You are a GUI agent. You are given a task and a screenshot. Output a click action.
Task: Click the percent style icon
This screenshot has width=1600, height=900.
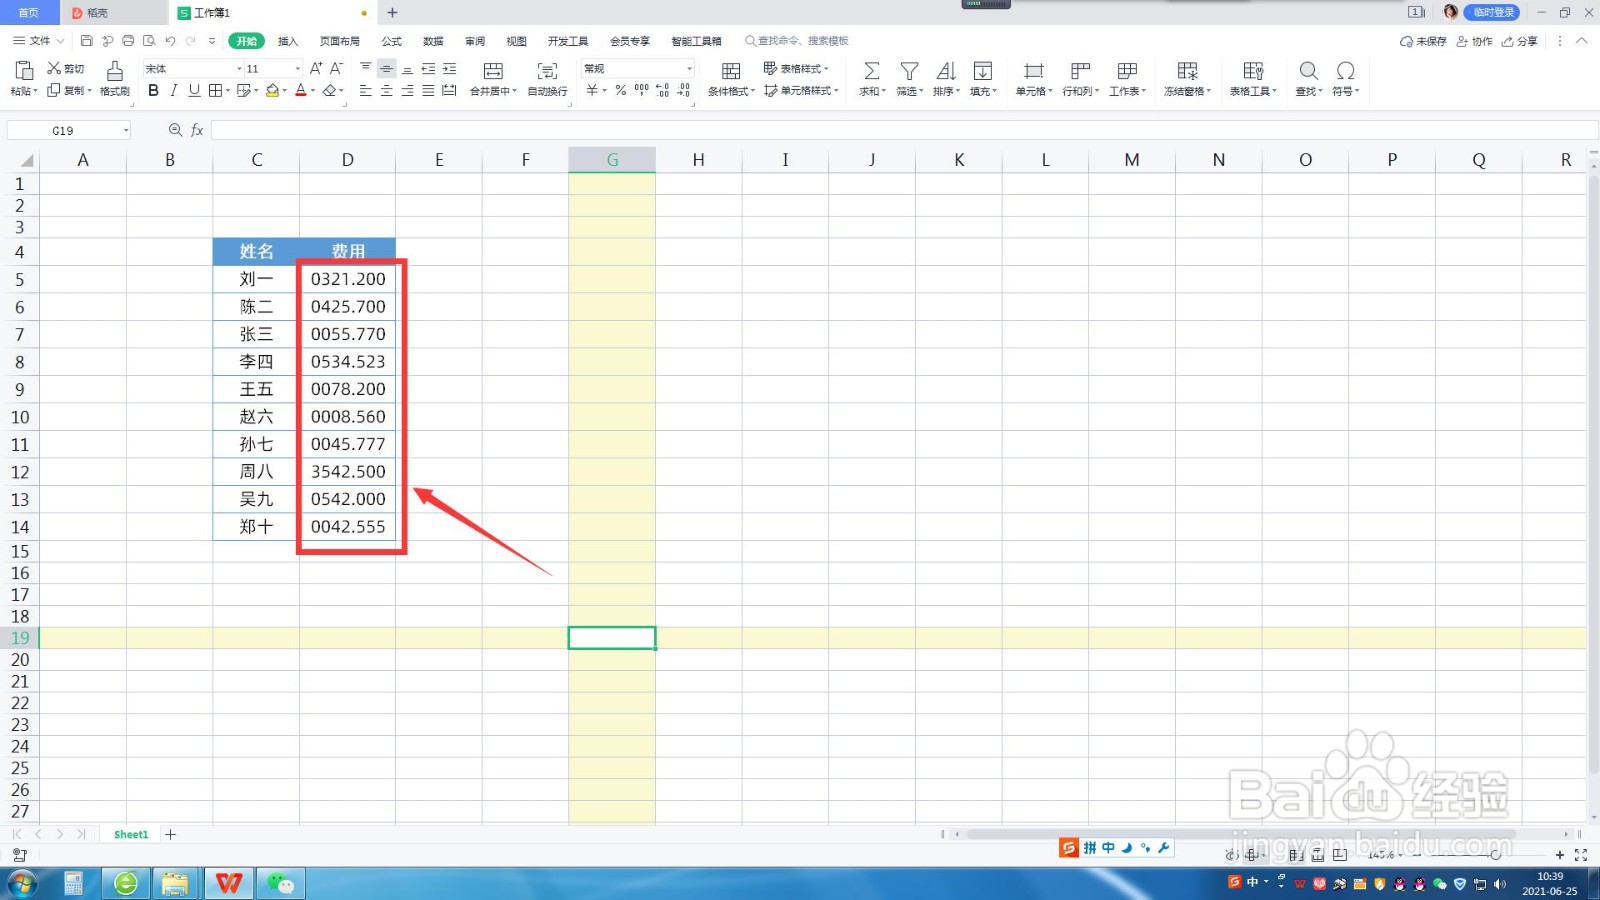621,90
